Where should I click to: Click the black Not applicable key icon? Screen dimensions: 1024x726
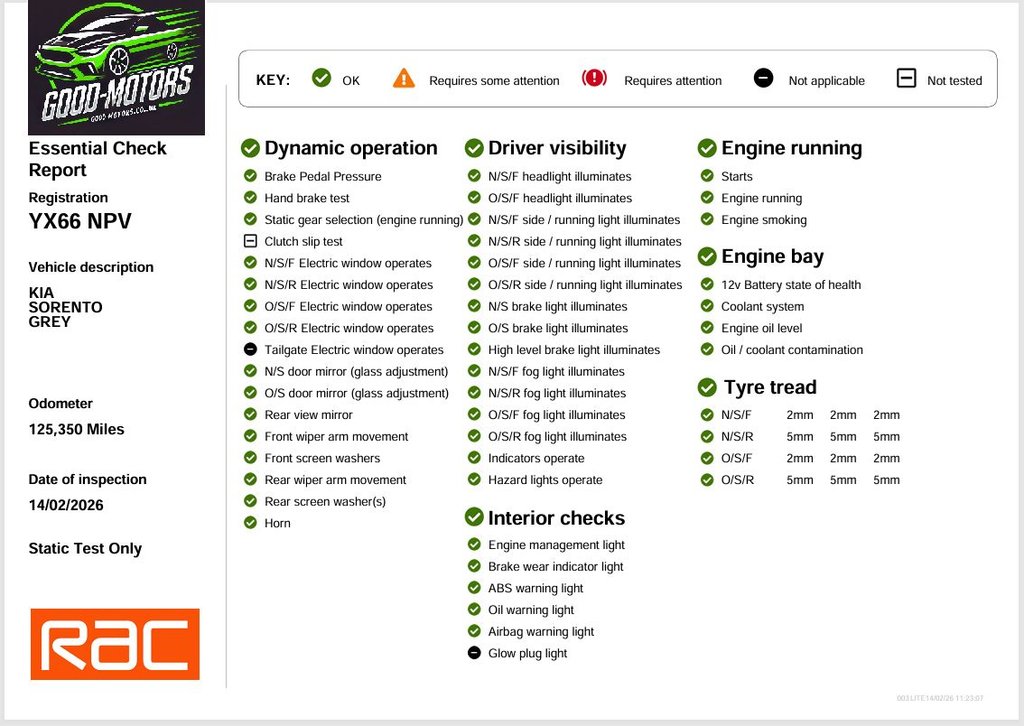pos(763,78)
